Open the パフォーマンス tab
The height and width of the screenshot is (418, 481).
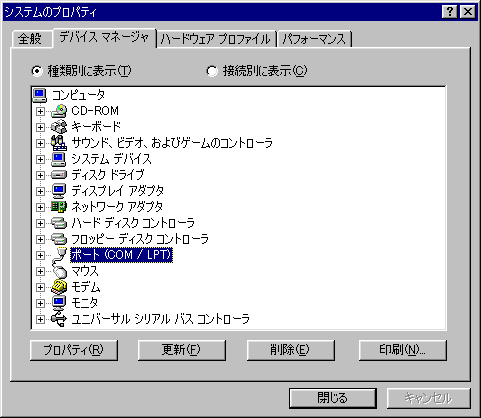tap(314, 39)
